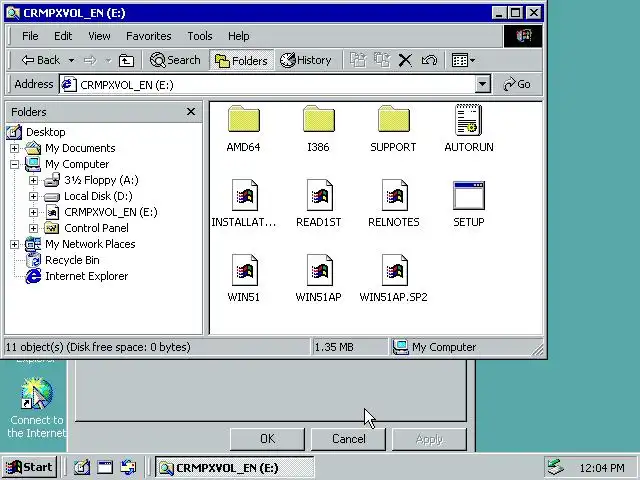Select Internet Explorer in the tree
Image resolution: width=640 pixels, height=480 pixels.
coord(87,276)
